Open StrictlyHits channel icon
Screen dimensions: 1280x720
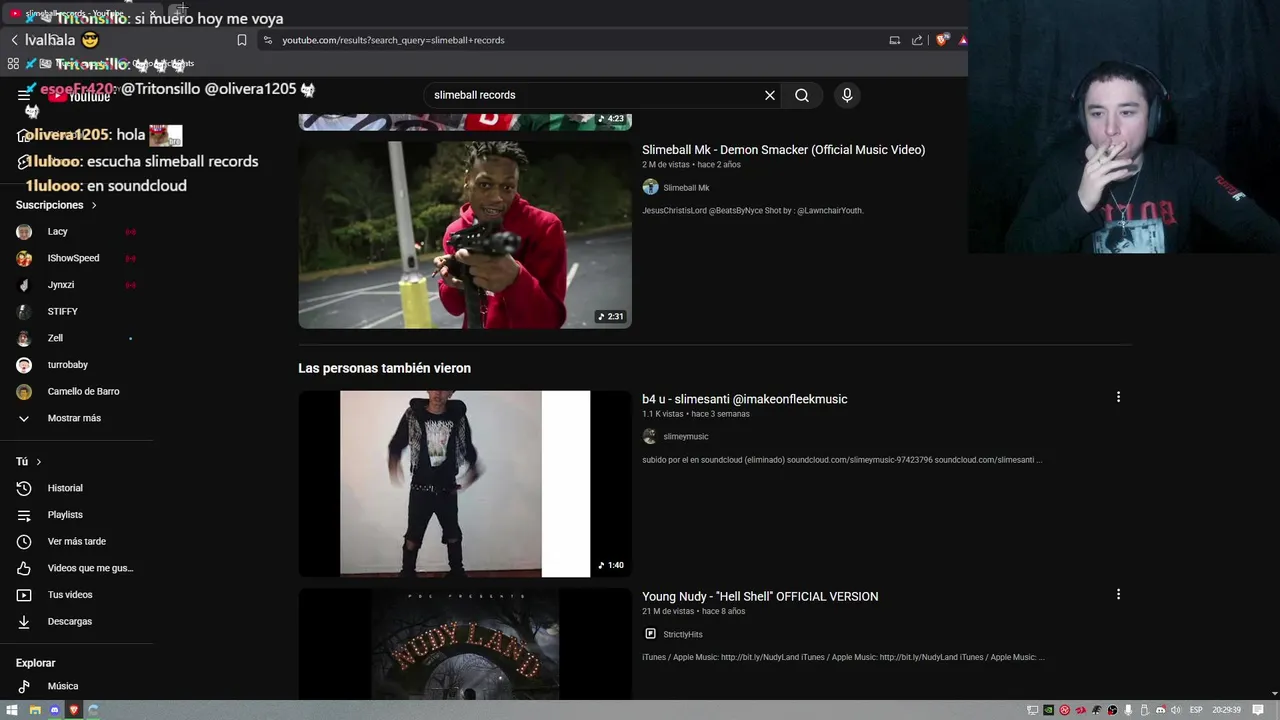(x=650, y=634)
